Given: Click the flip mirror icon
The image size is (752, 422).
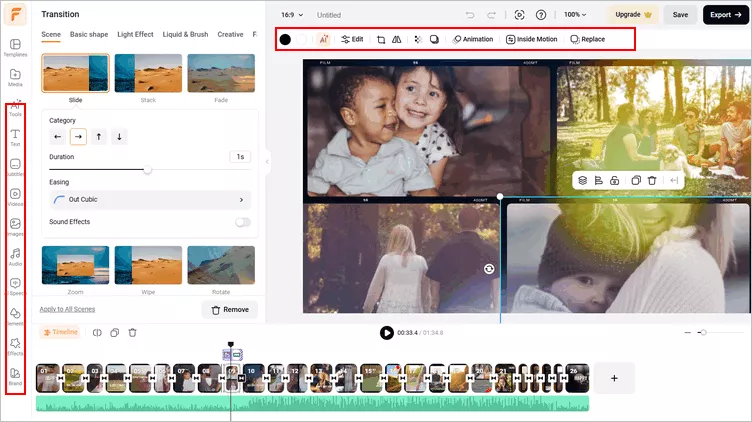Looking at the screenshot, I should click(397, 39).
